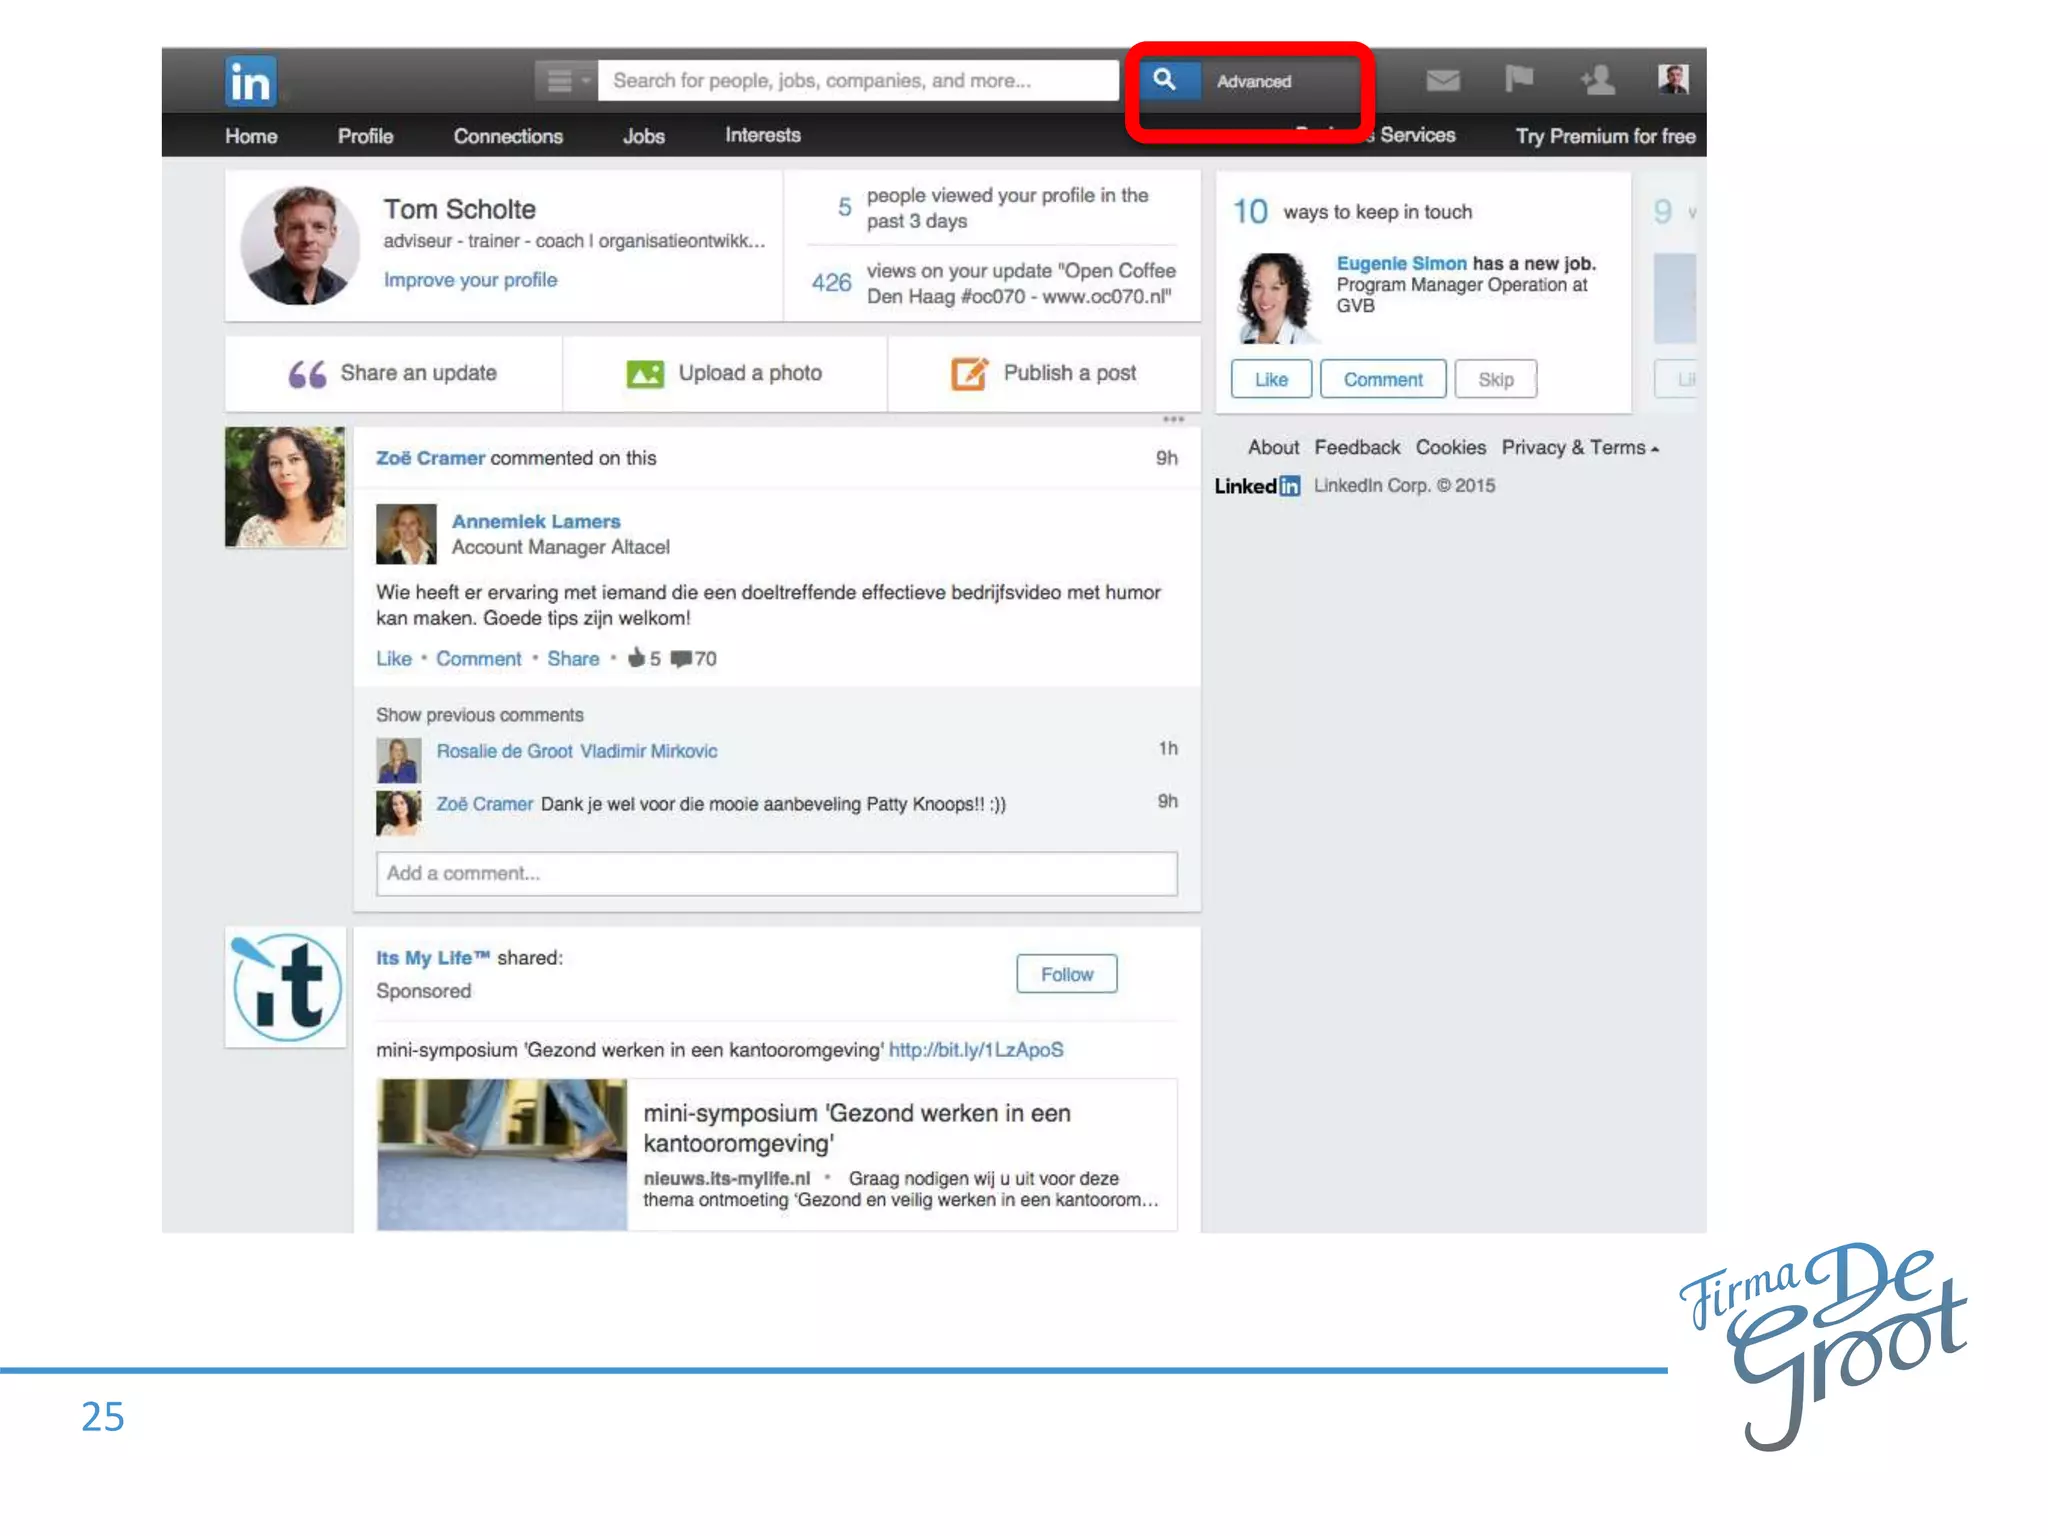Viewport: 2048px width, 1536px height.
Task: Click the Share an update quote icon
Action: coord(307,374)
